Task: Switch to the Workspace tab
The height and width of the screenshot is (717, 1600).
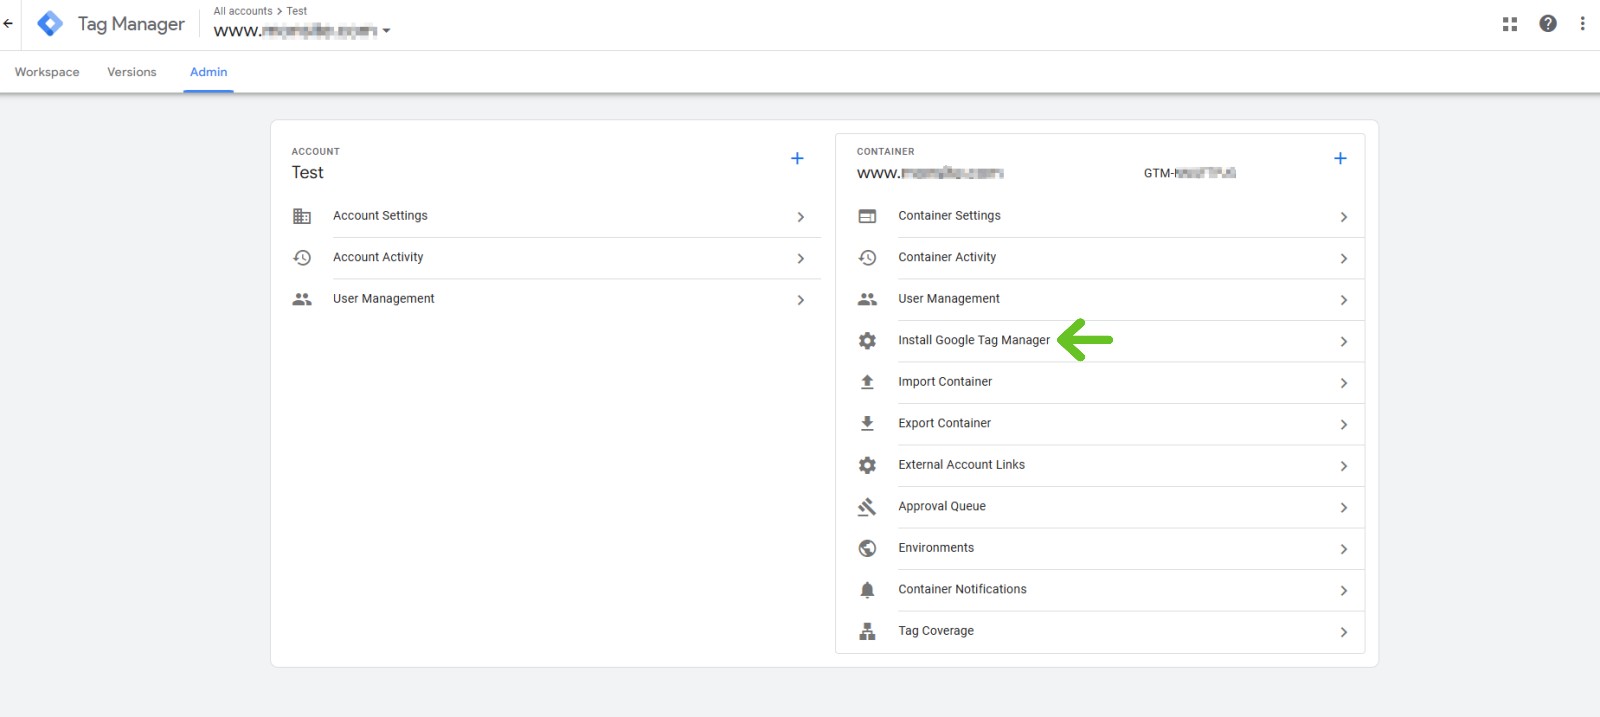Action: tap(47, 72)
